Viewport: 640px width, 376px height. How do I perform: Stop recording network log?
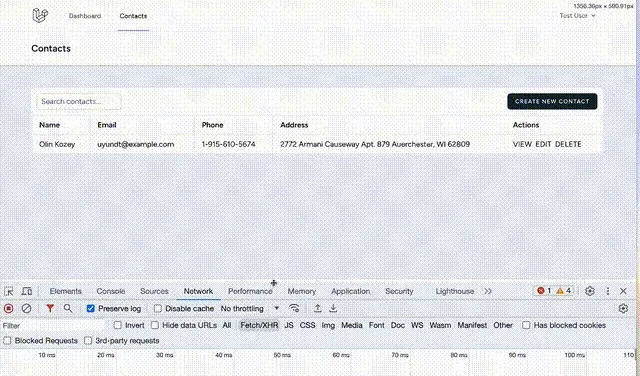click(x=9, y=308)
